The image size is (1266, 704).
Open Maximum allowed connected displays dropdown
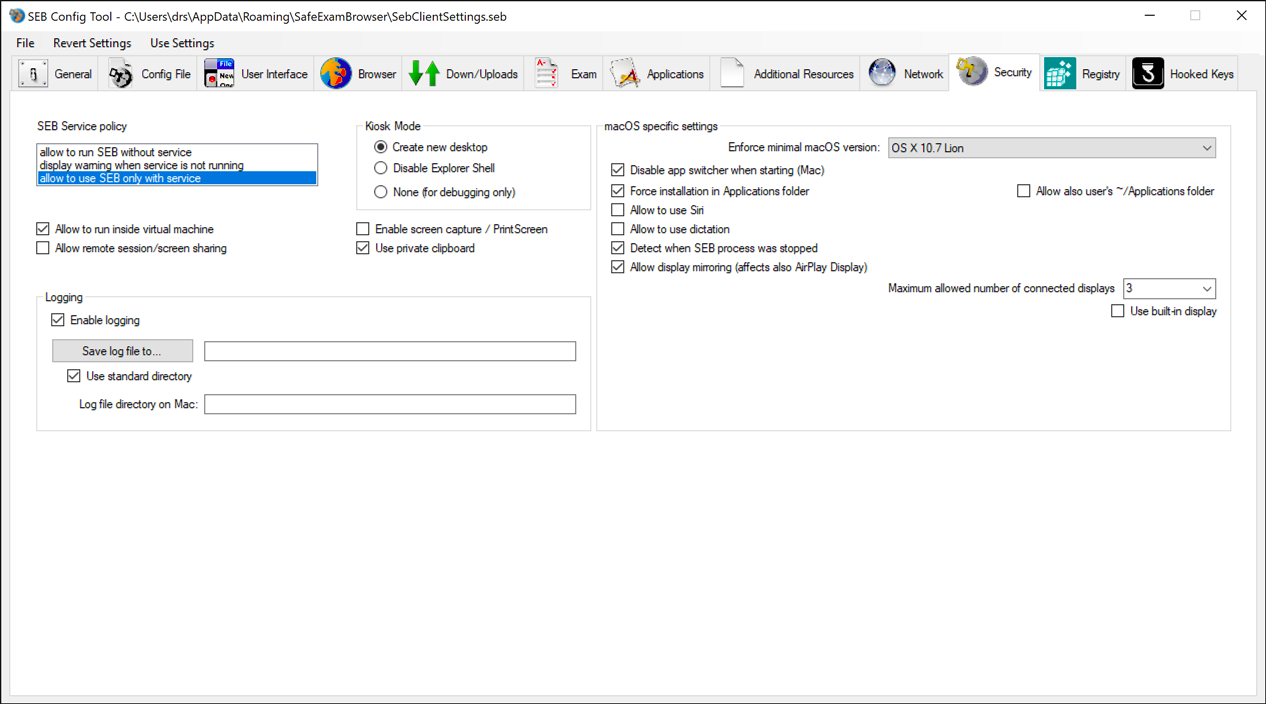1169,289
